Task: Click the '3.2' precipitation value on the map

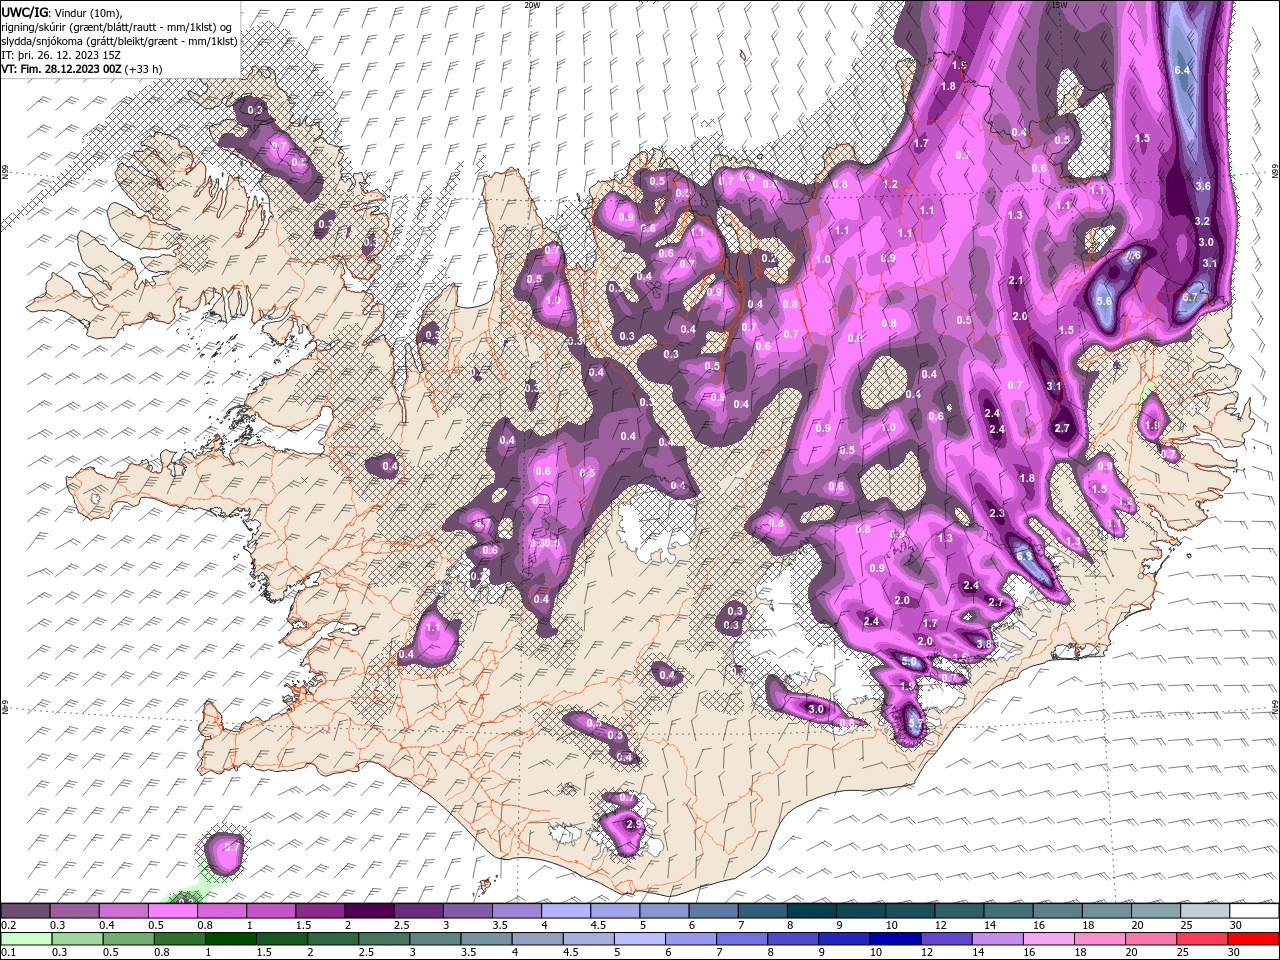Action: coord(1202,222)
